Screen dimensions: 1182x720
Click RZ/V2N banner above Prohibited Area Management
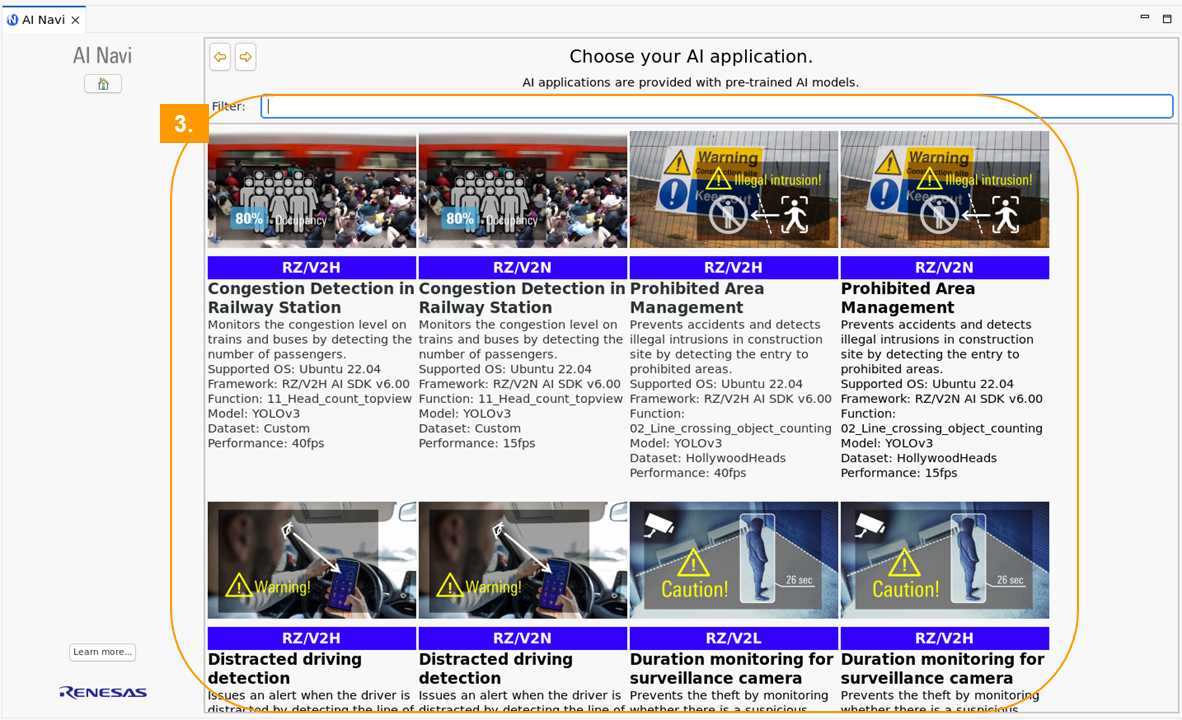945,268
